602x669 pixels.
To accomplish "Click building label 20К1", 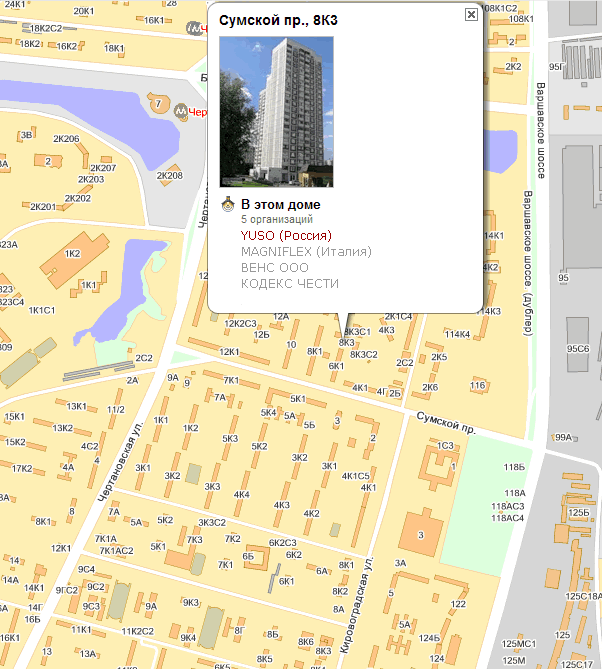I will coord(84,11).
